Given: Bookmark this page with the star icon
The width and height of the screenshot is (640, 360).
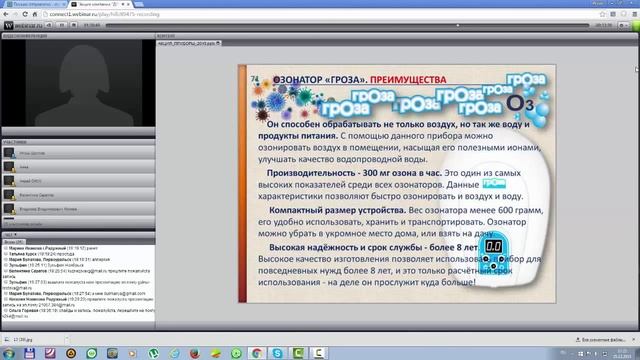Looking at the screenshot, I should tap(602, 14).
